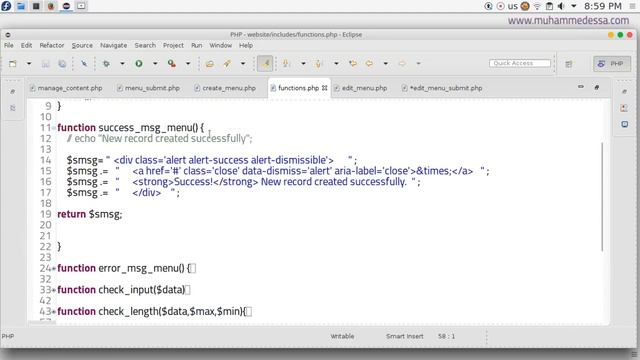Click the right sidebar outline view icon
The image size is (640, 360).
point(624,108)
